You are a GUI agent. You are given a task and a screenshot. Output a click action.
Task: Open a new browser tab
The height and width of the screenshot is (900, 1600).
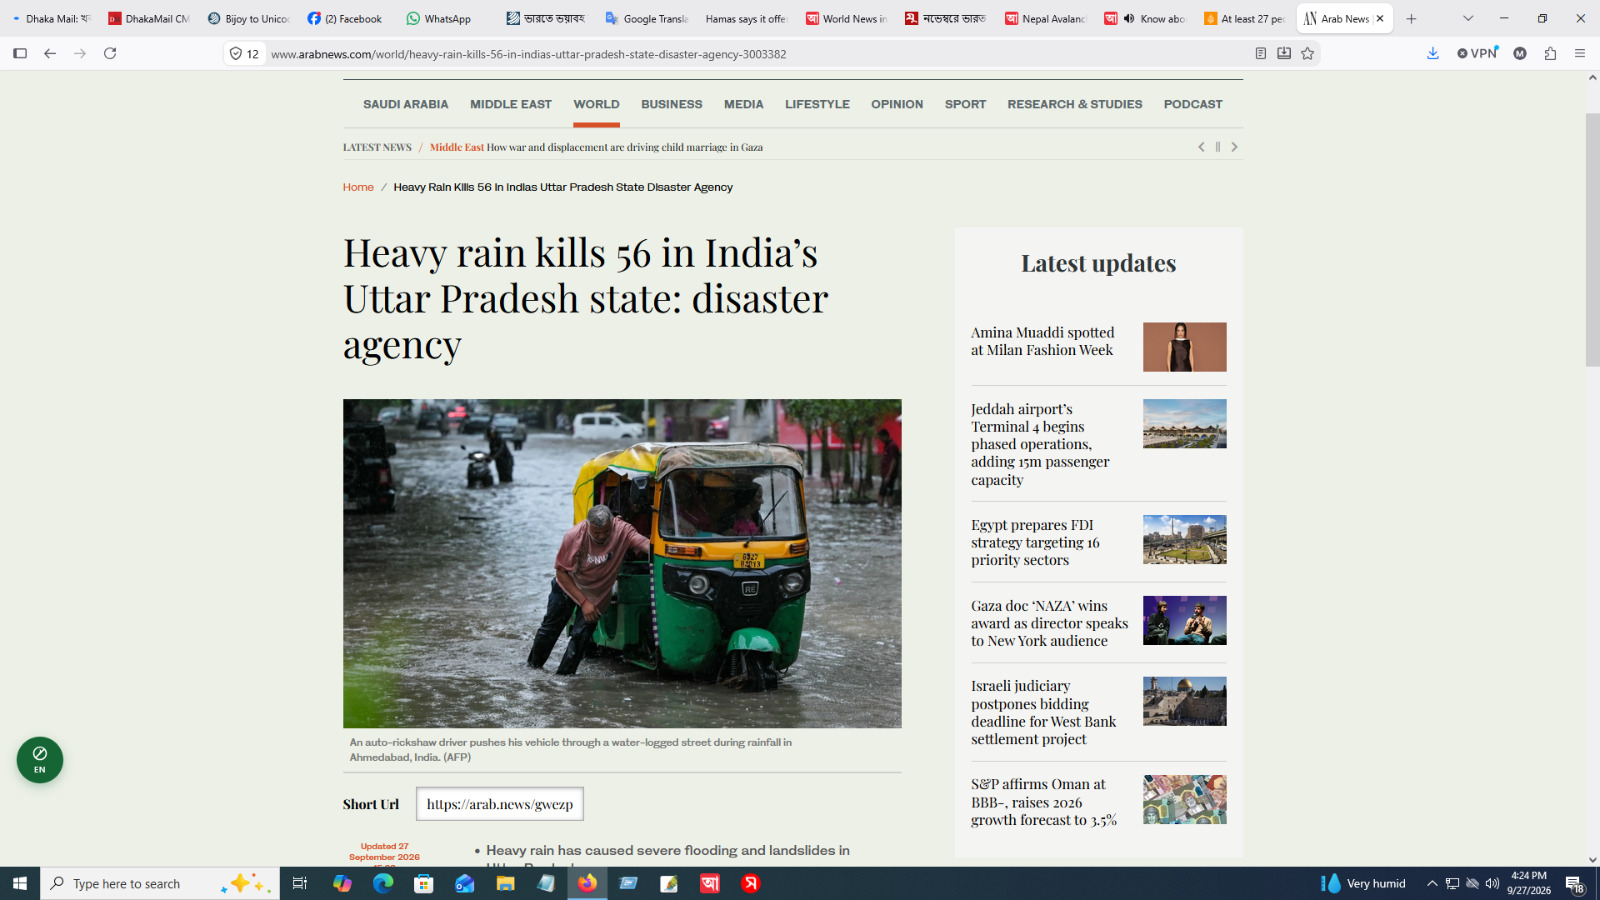pyautogui.click(x=1411, y=19)
